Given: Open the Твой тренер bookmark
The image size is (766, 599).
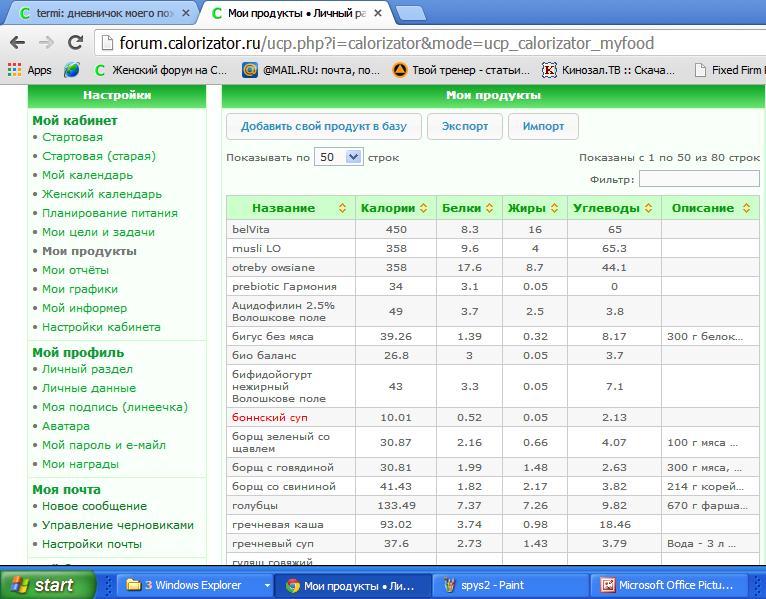Looking at the screenshot, I should pyautogui.click(x=461, y=70).
